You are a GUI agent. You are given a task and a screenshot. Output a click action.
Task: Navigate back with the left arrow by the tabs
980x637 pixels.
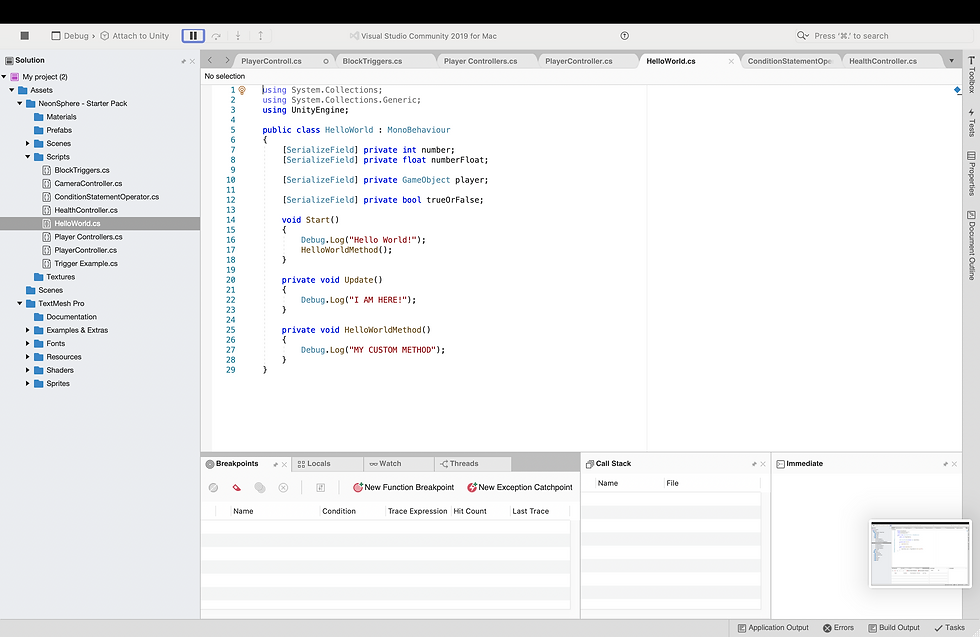click(x=210, y=61)
